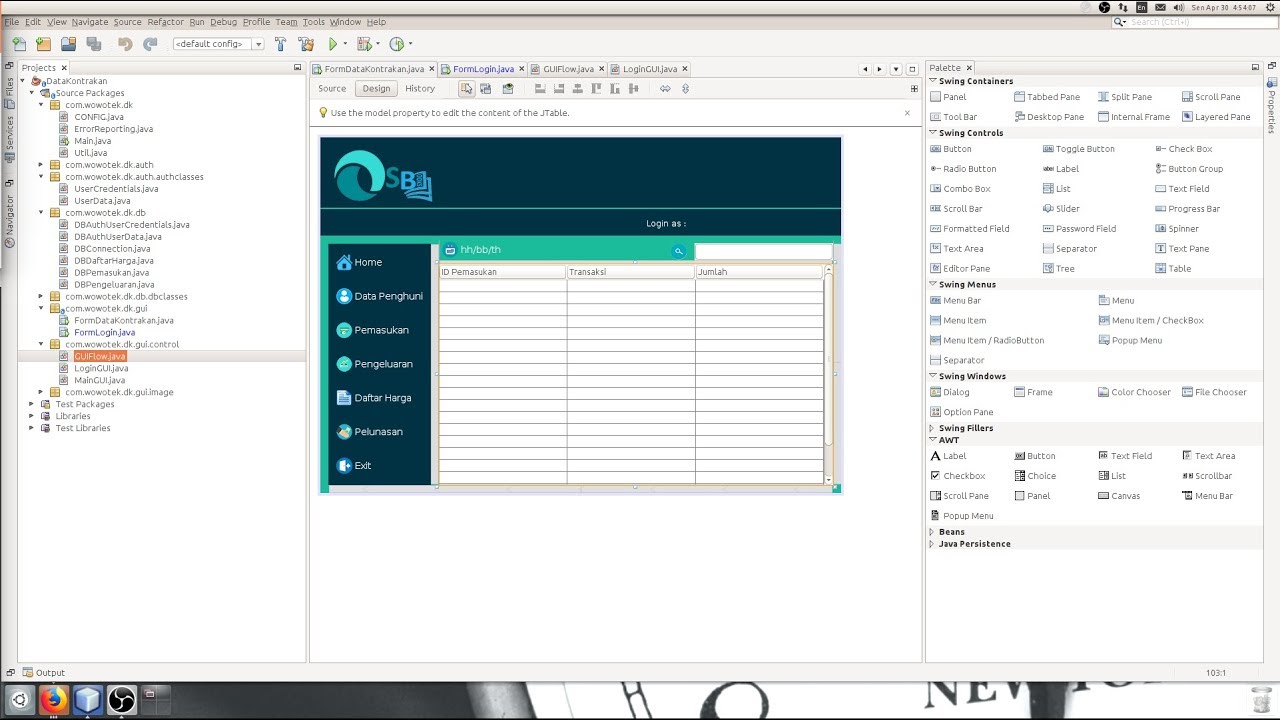Select Color Chooser in the Swing Windows palette
This screenshot has width=1280, height=720.
point(1134,392)
